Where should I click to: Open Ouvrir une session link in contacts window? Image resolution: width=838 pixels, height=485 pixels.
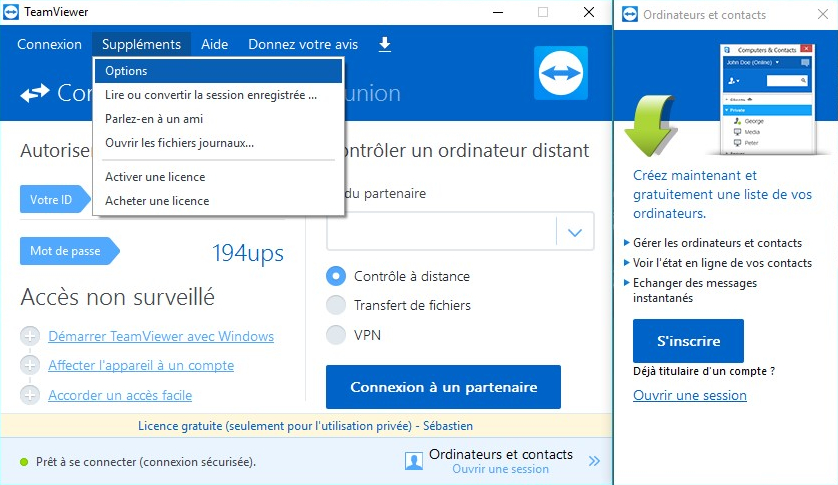pyautogui.click(x=690, y=395)
